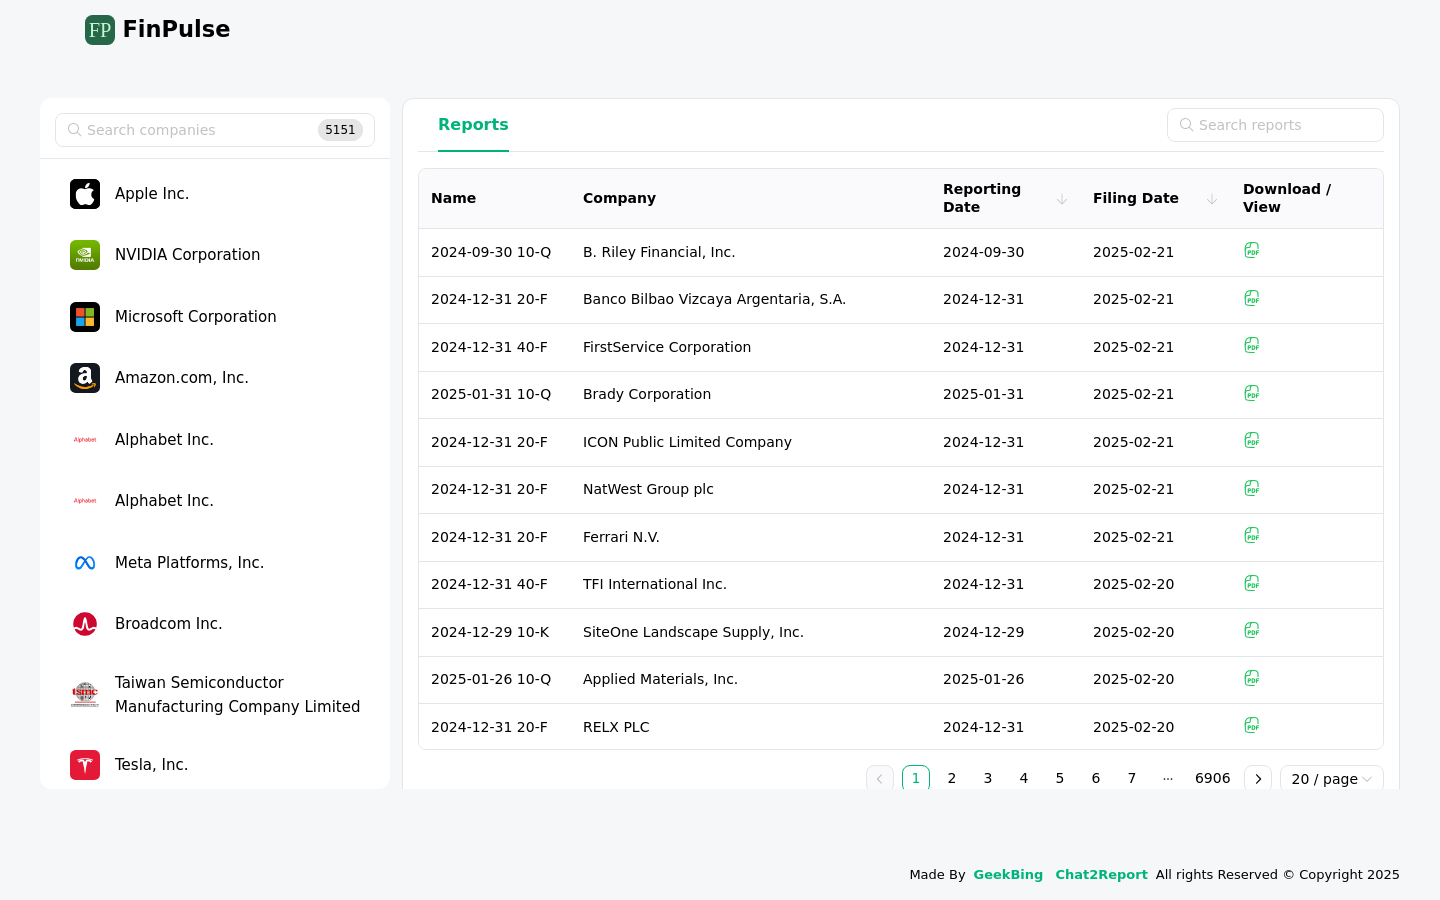
Task: Select Microsoft Corporation name in list
Action: (196, 317)
